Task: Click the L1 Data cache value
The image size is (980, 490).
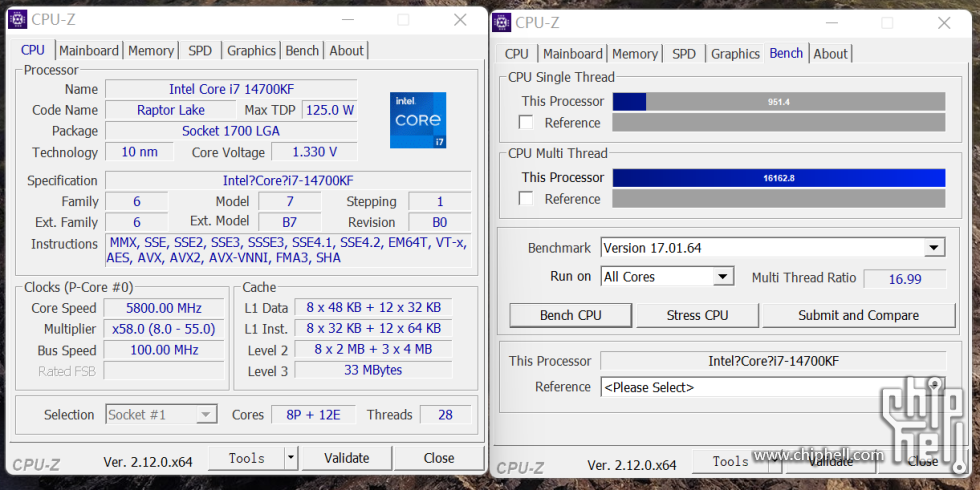Action: 373,308
